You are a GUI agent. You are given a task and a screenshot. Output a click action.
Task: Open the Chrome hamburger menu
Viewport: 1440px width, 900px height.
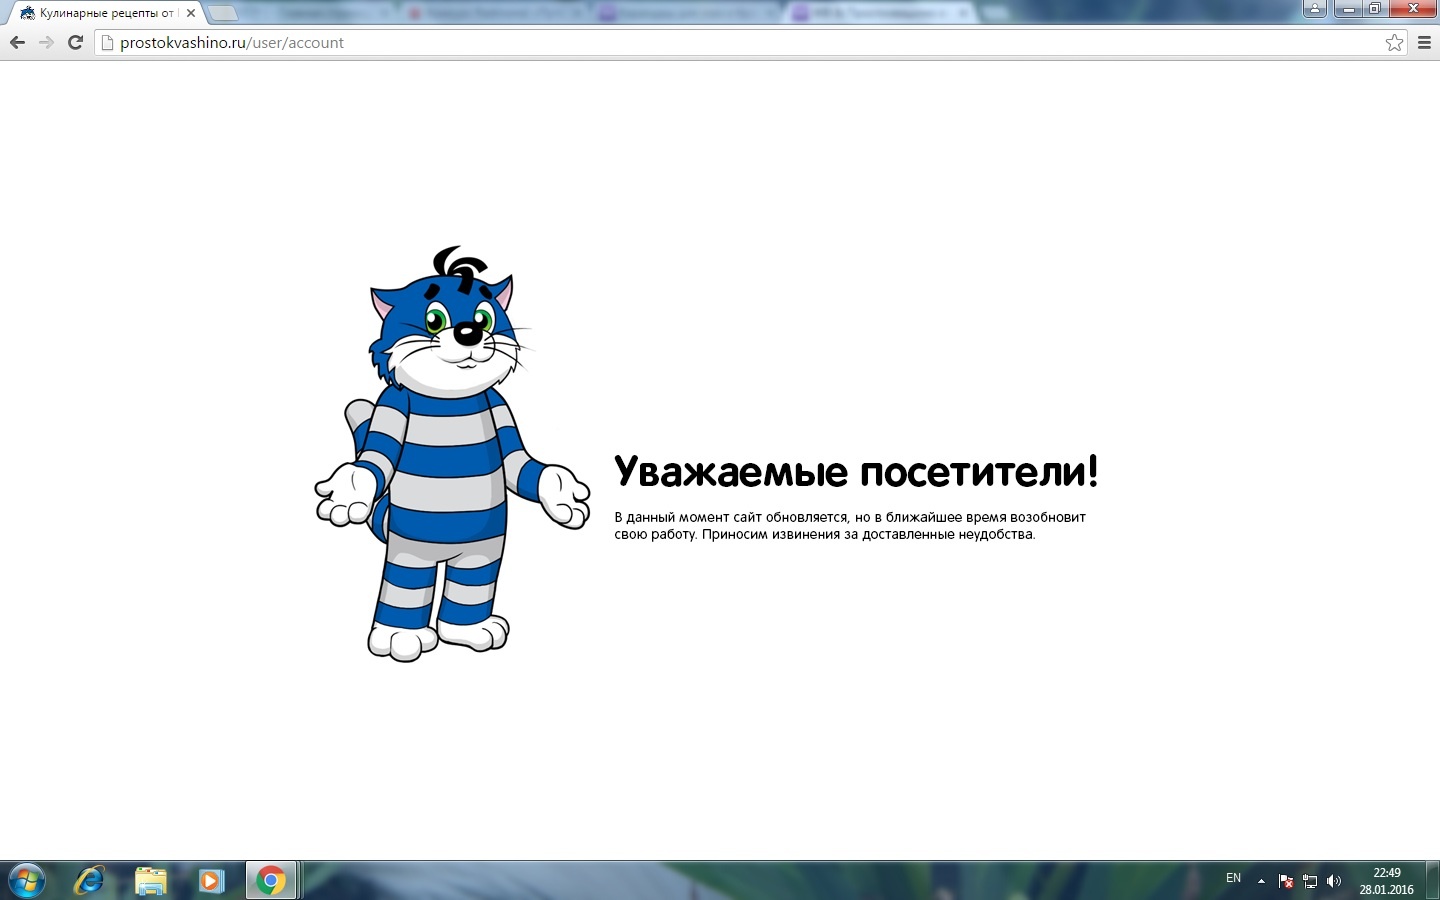[x=1425, y=43]
